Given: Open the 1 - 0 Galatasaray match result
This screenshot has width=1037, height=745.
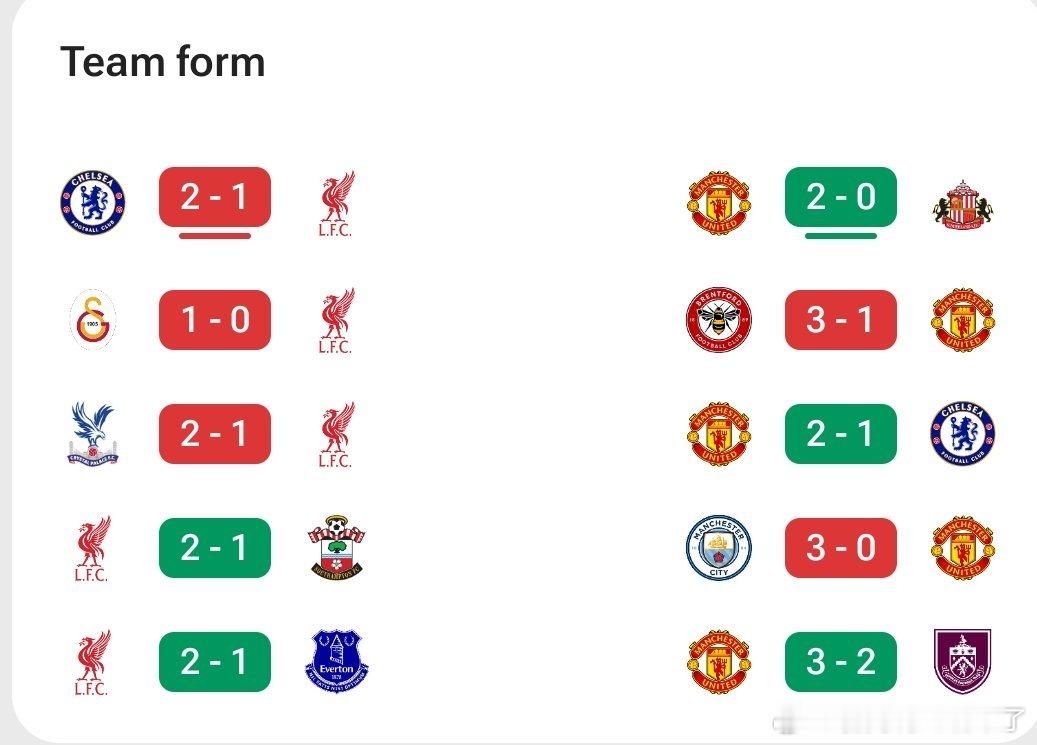Looking at the screenshot, I should pyautogui.click(x=214, y=320).
